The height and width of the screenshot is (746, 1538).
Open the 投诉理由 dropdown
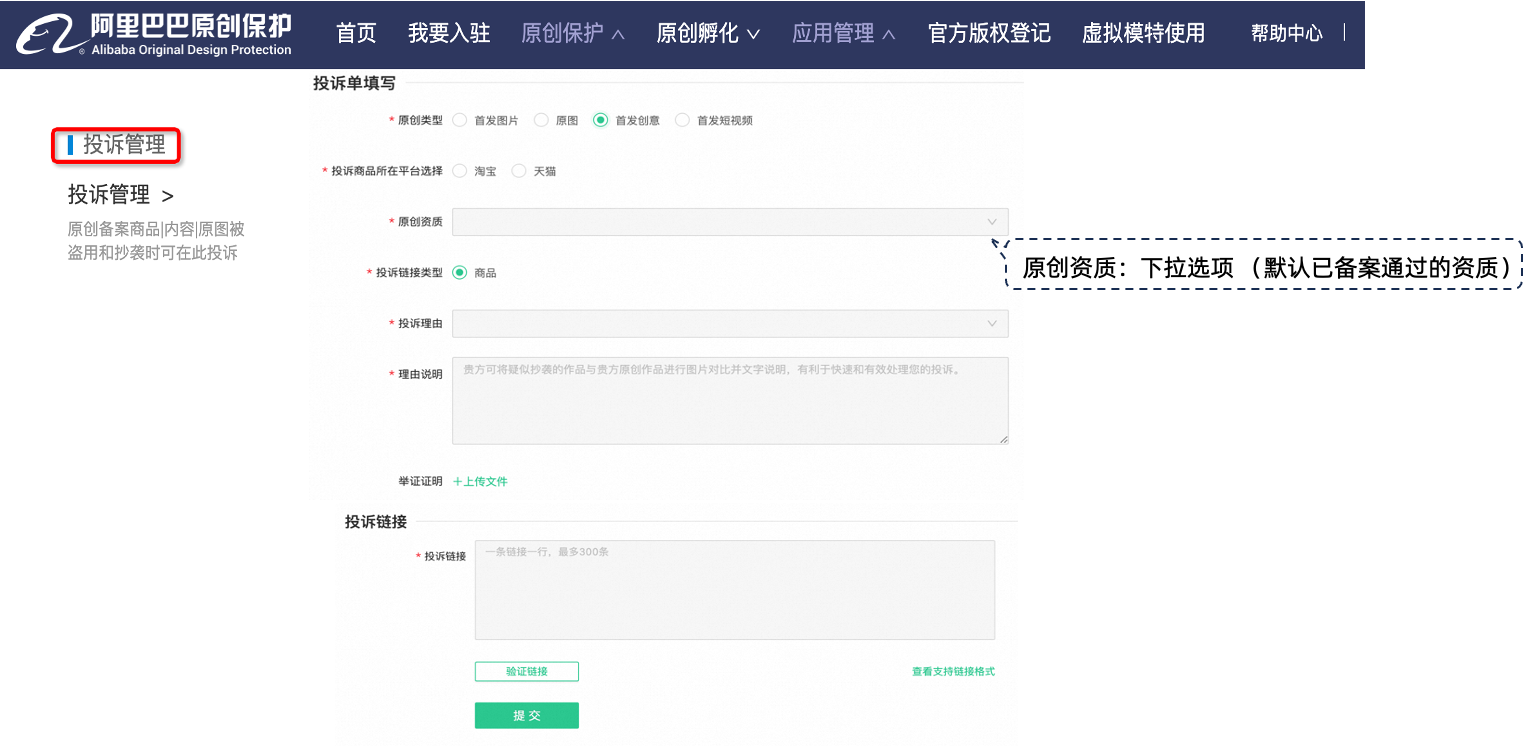click(730, 323)
